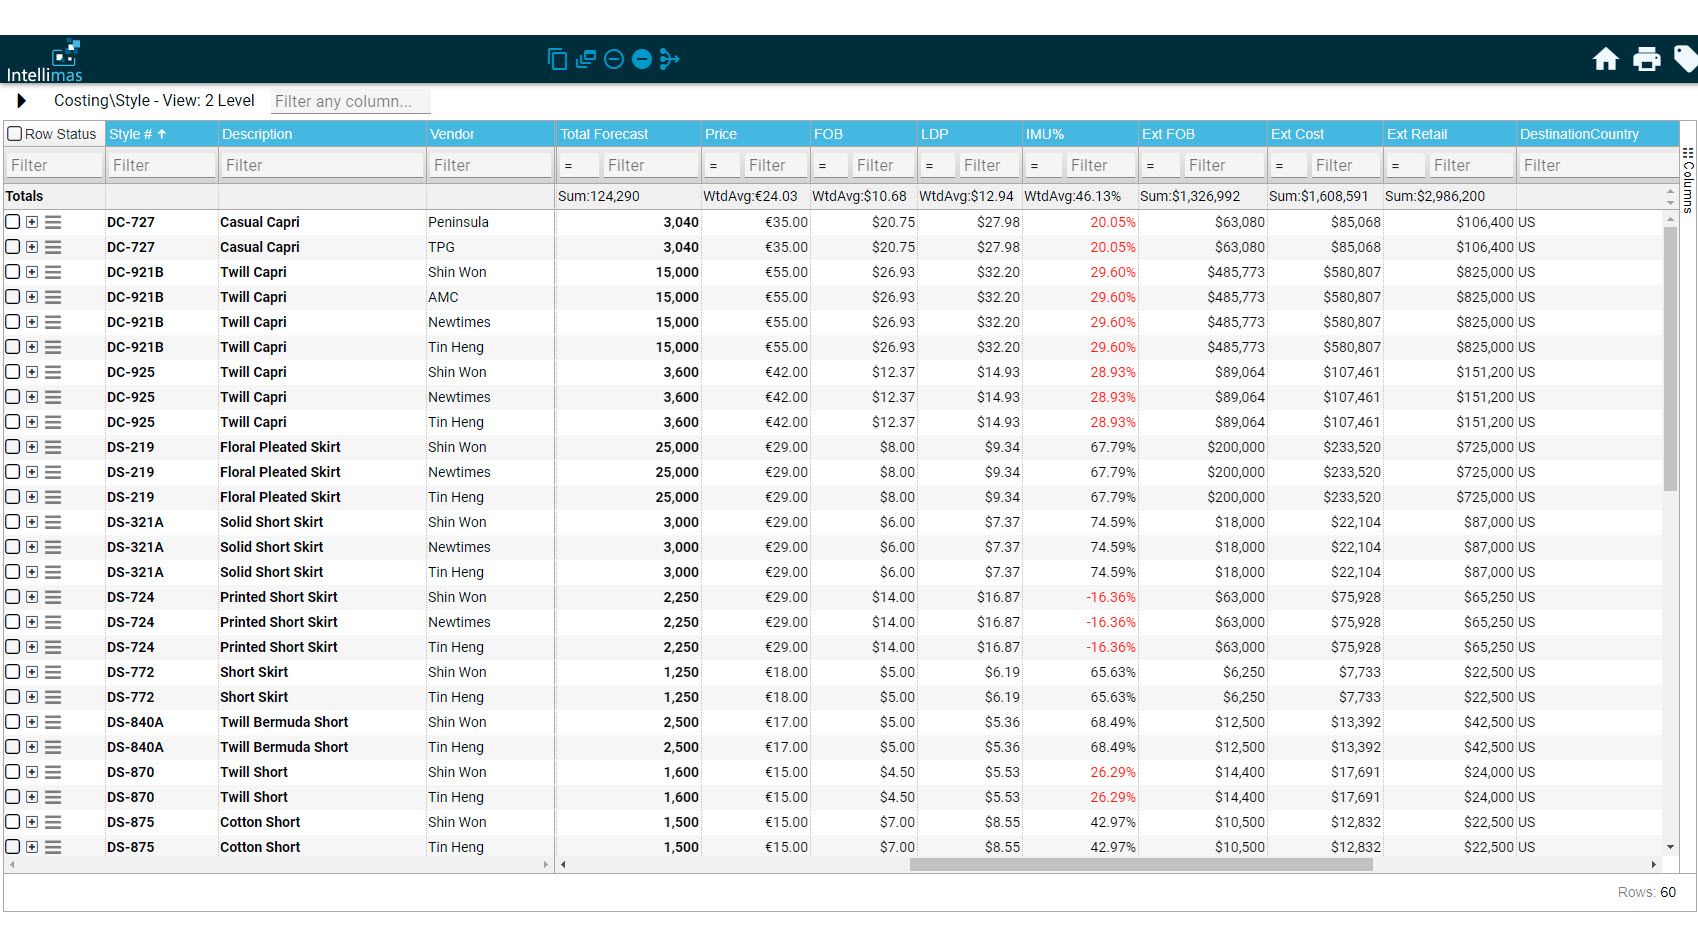
Task: Select the outlined remove-circle toolbar icon
Action: tap(613, 59)
